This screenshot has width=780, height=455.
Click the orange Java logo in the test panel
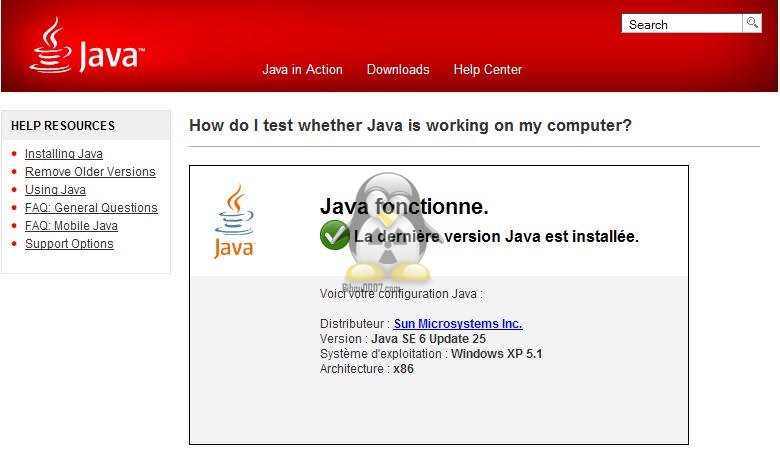point(234,221)
